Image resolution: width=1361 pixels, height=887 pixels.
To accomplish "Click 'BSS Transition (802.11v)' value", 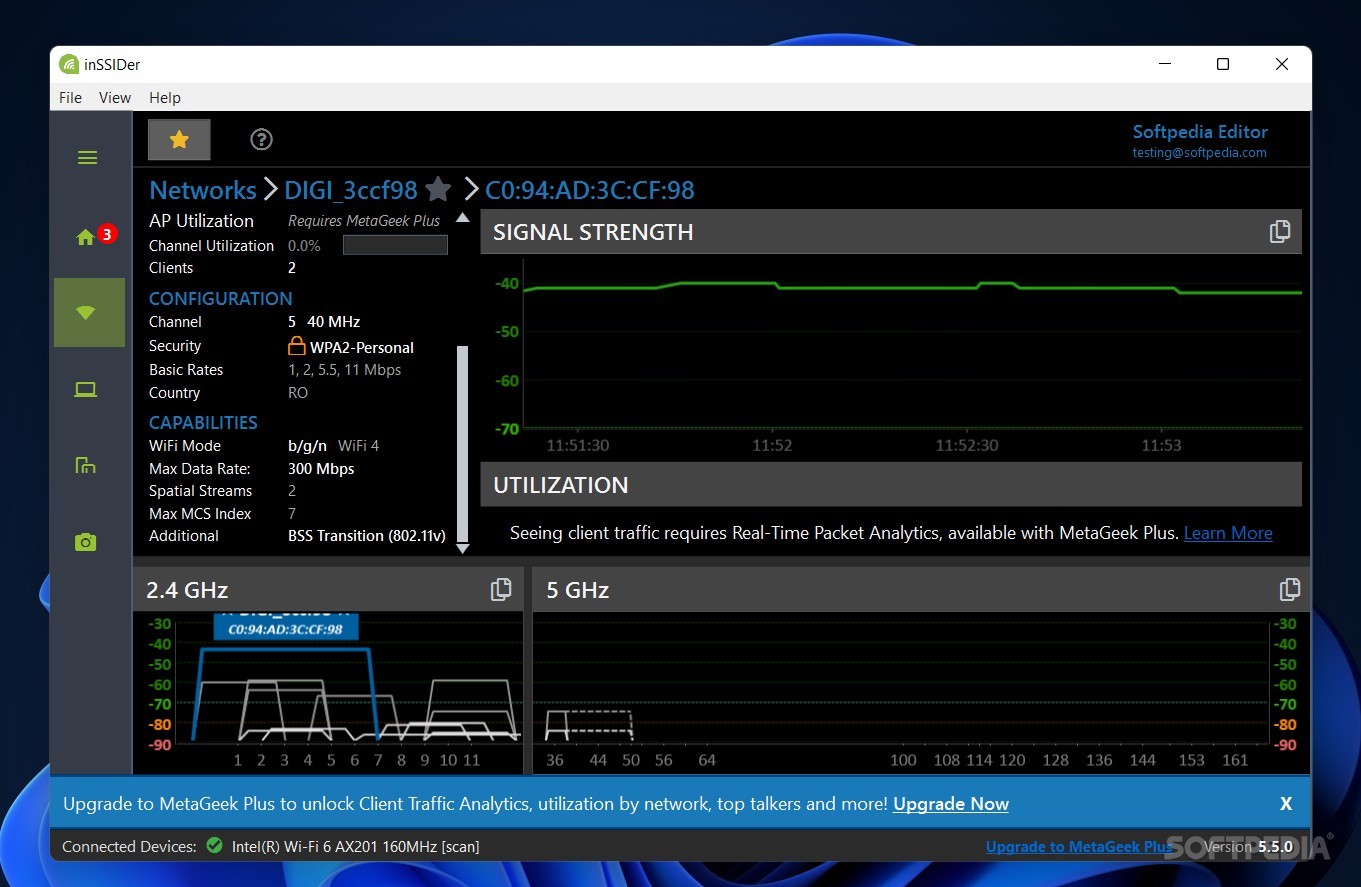I will point(367,536).
